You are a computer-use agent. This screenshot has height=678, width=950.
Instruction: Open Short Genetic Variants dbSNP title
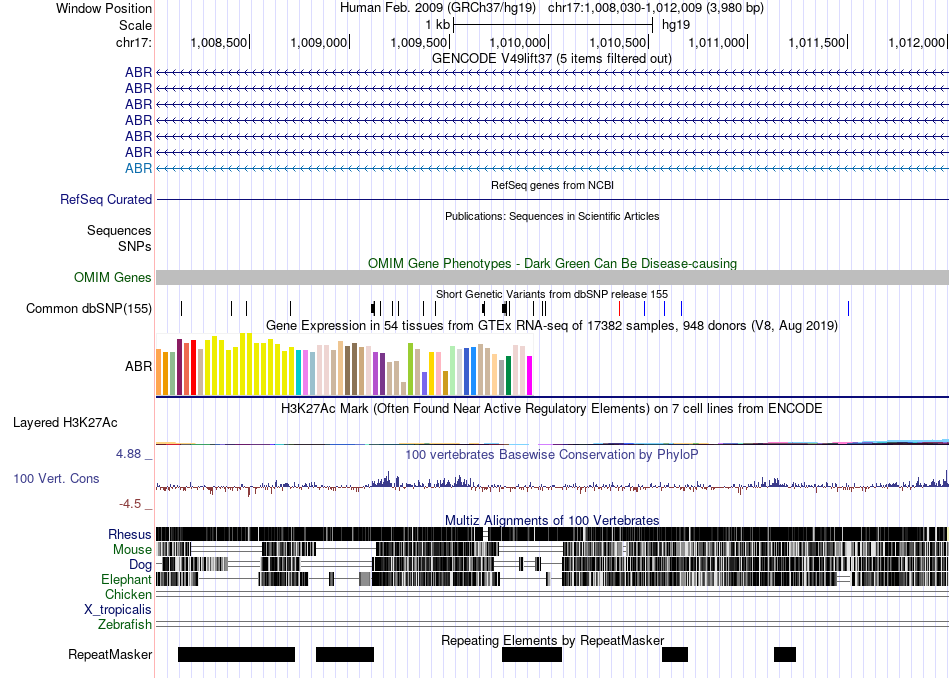[552, 294]
